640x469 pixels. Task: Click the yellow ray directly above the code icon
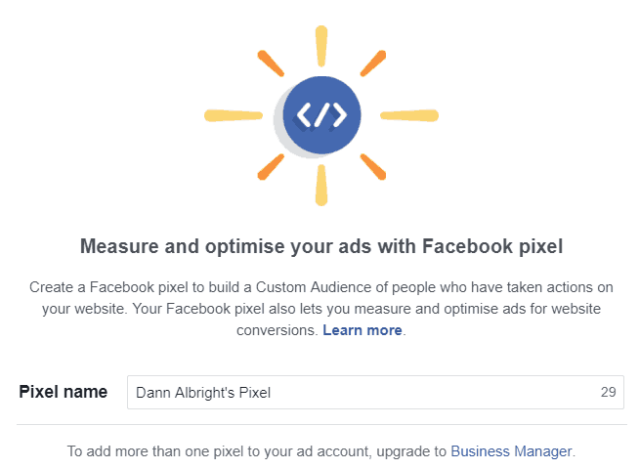[321, 46]
